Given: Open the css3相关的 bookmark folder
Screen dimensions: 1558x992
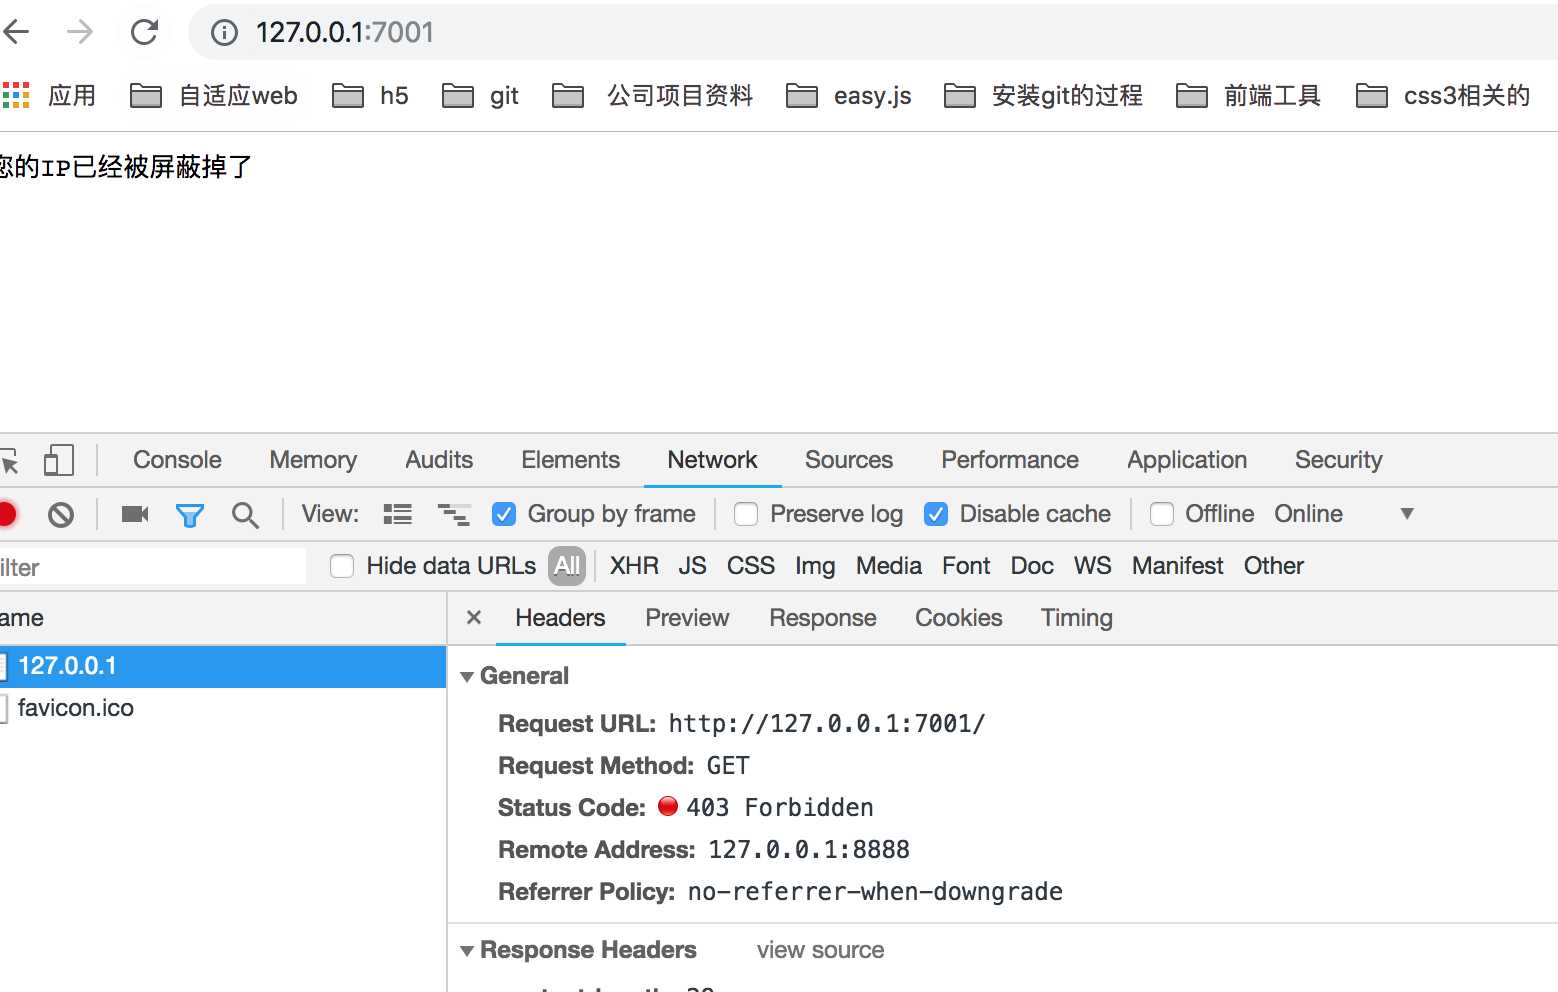Looking at the screenshot, I should [x=1443, y=96].
